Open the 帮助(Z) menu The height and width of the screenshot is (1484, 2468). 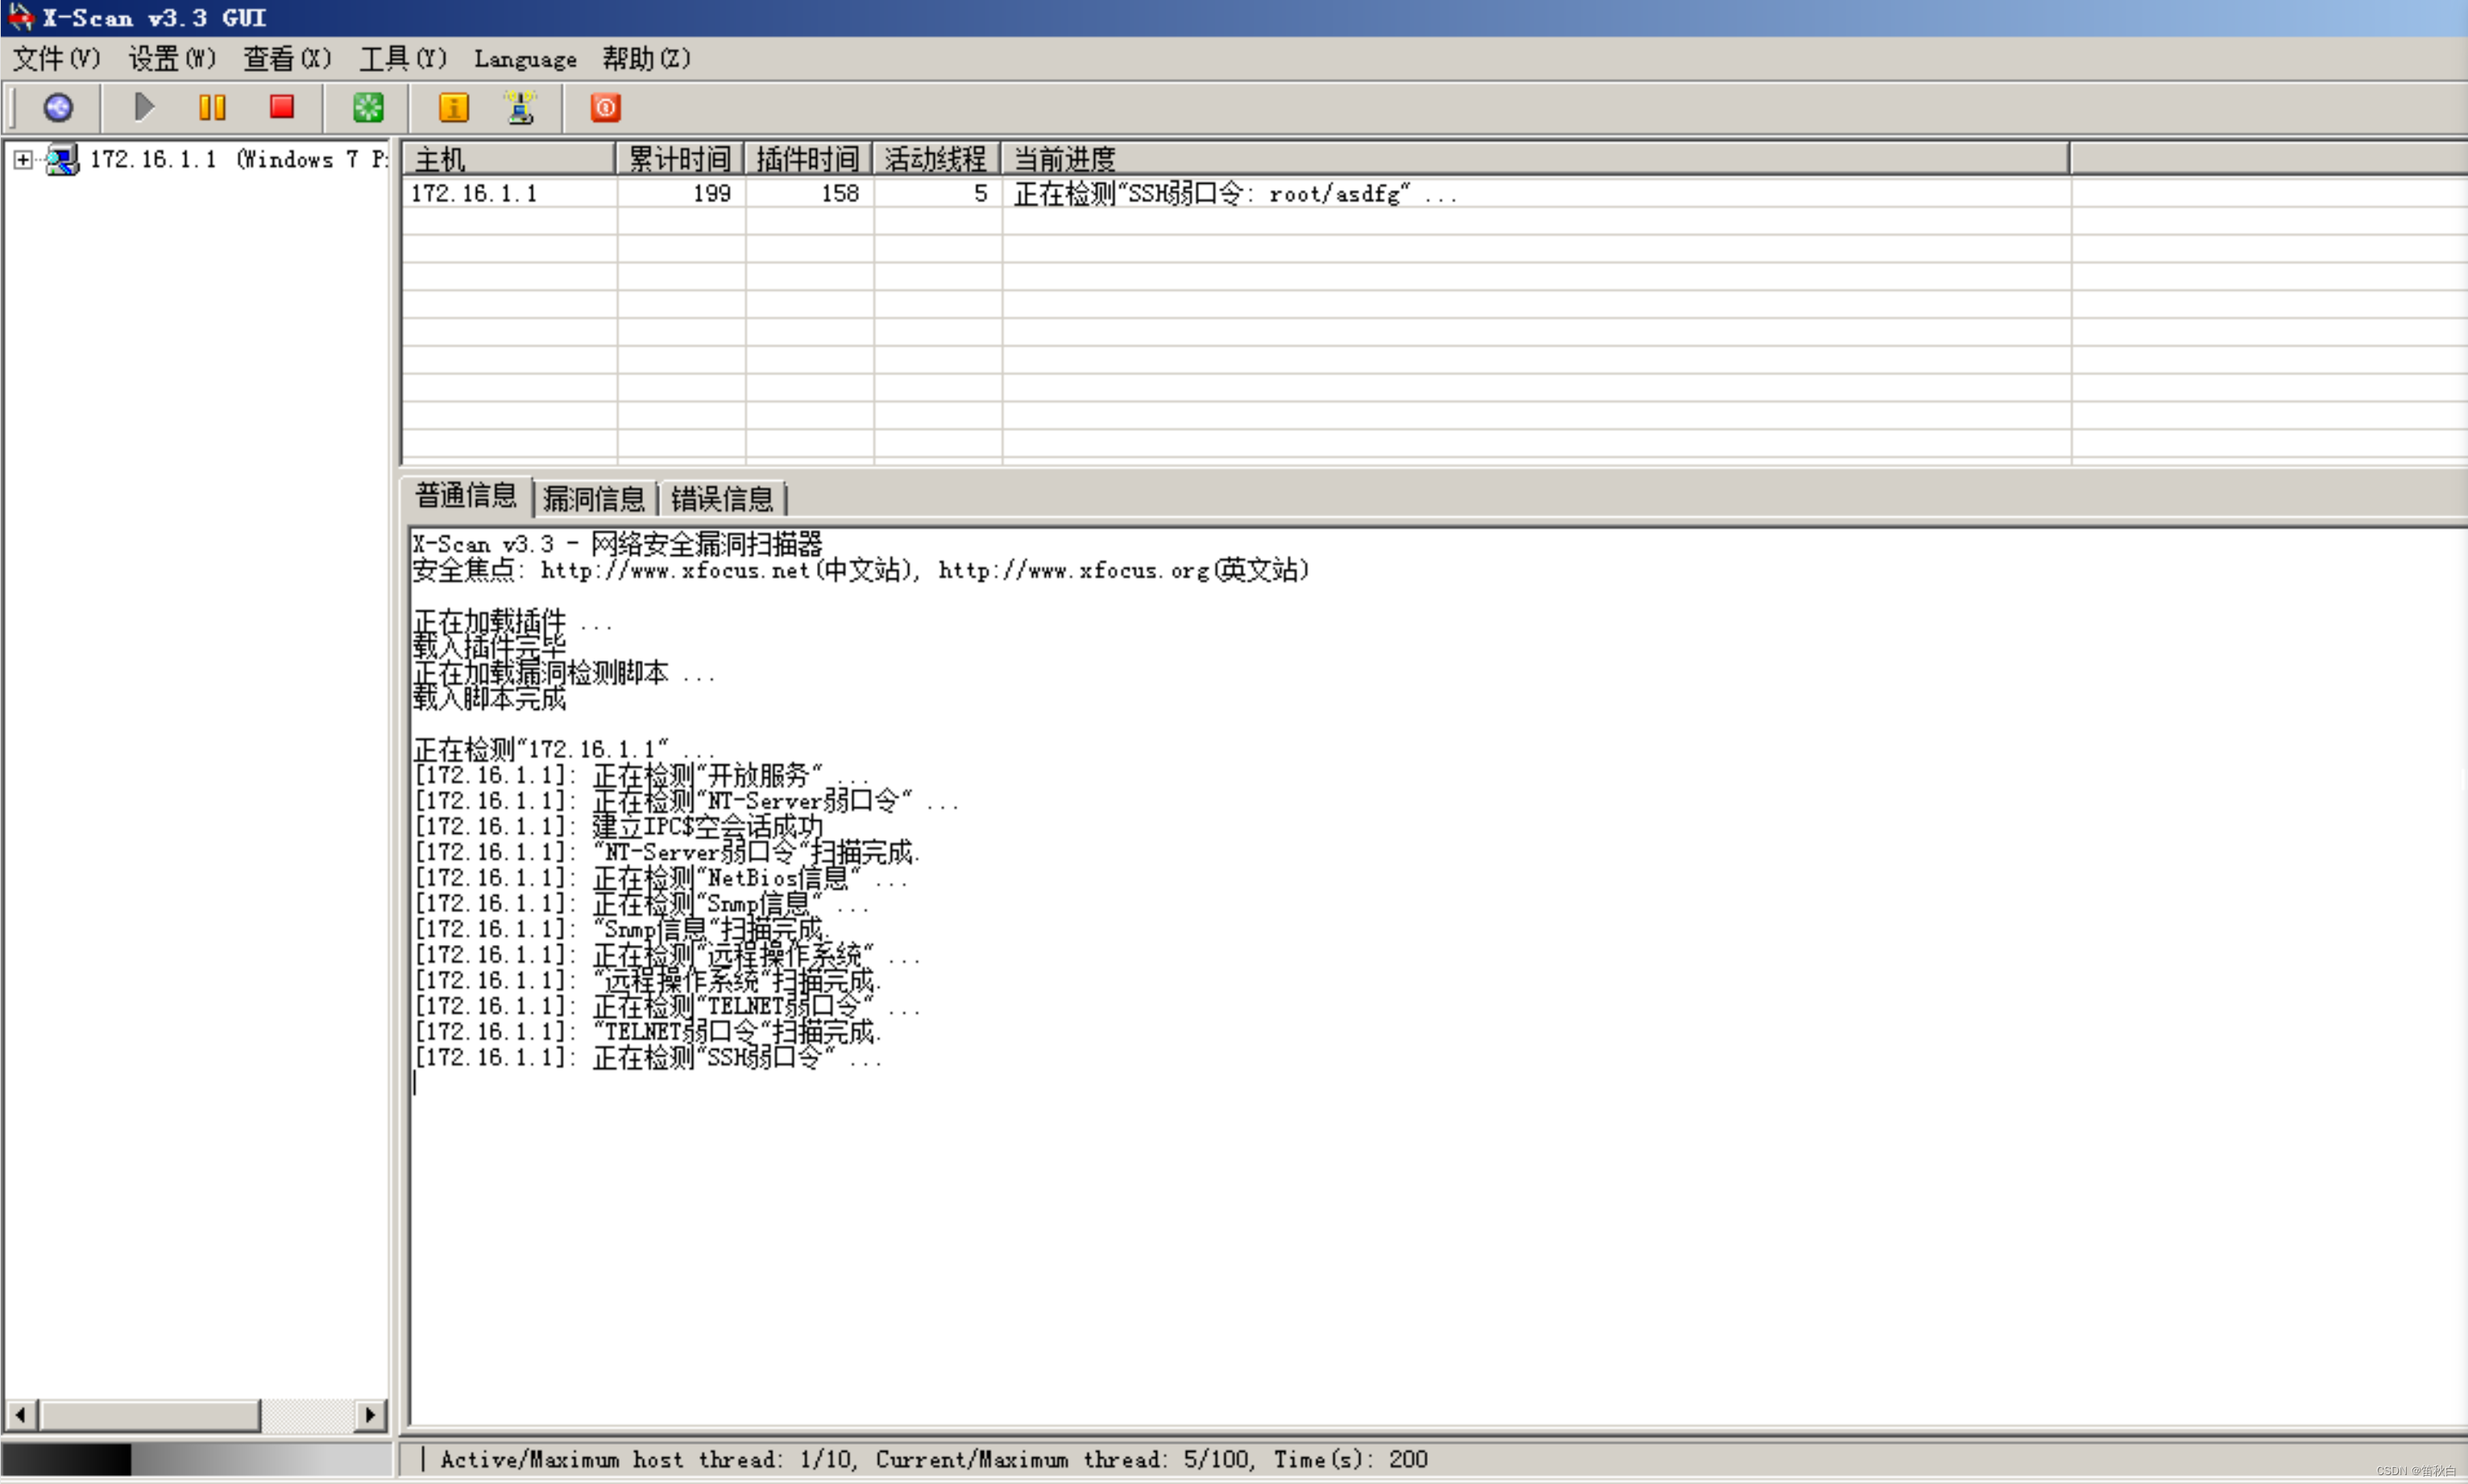646,59
